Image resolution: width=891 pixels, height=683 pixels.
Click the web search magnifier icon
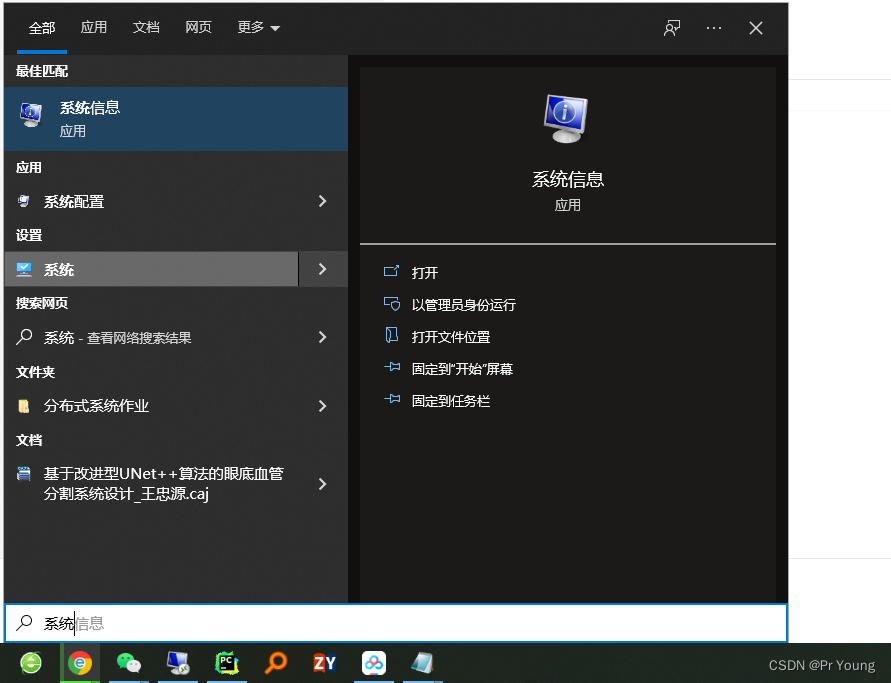pyautogui.click(x=24, y=337)
